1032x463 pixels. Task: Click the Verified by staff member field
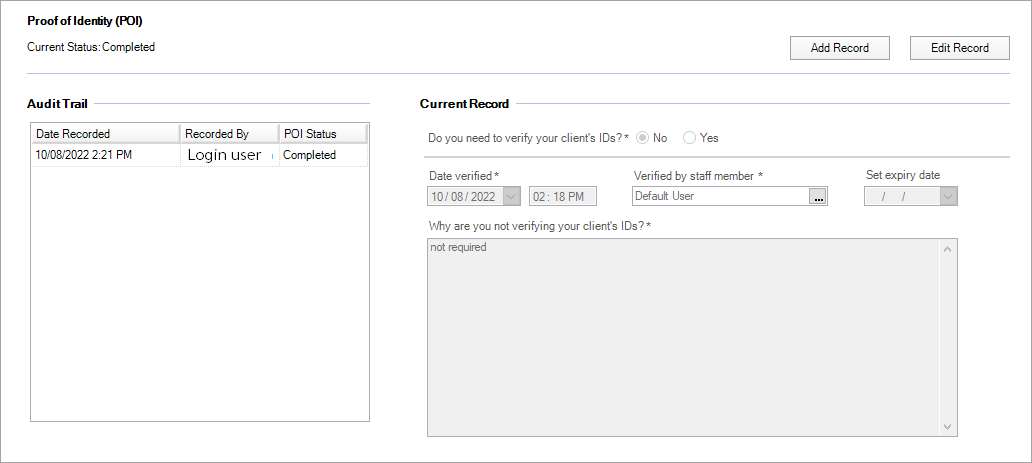(x=719, y=197)
